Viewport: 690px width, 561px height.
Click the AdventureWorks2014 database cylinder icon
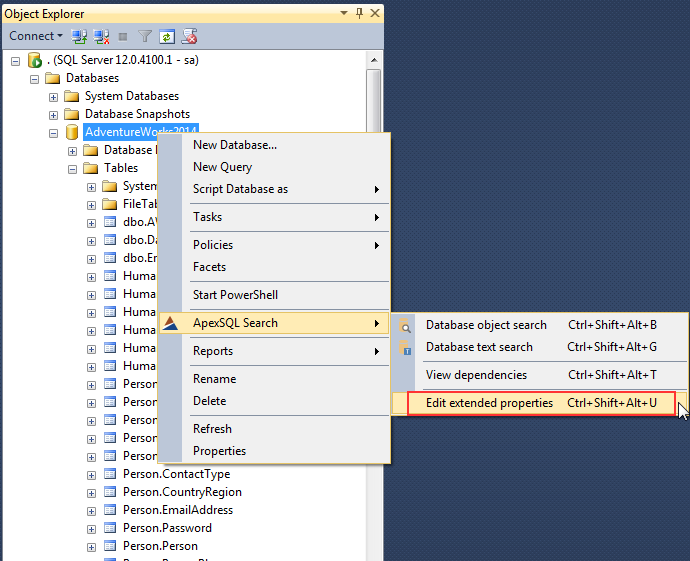tap(72, 132)
